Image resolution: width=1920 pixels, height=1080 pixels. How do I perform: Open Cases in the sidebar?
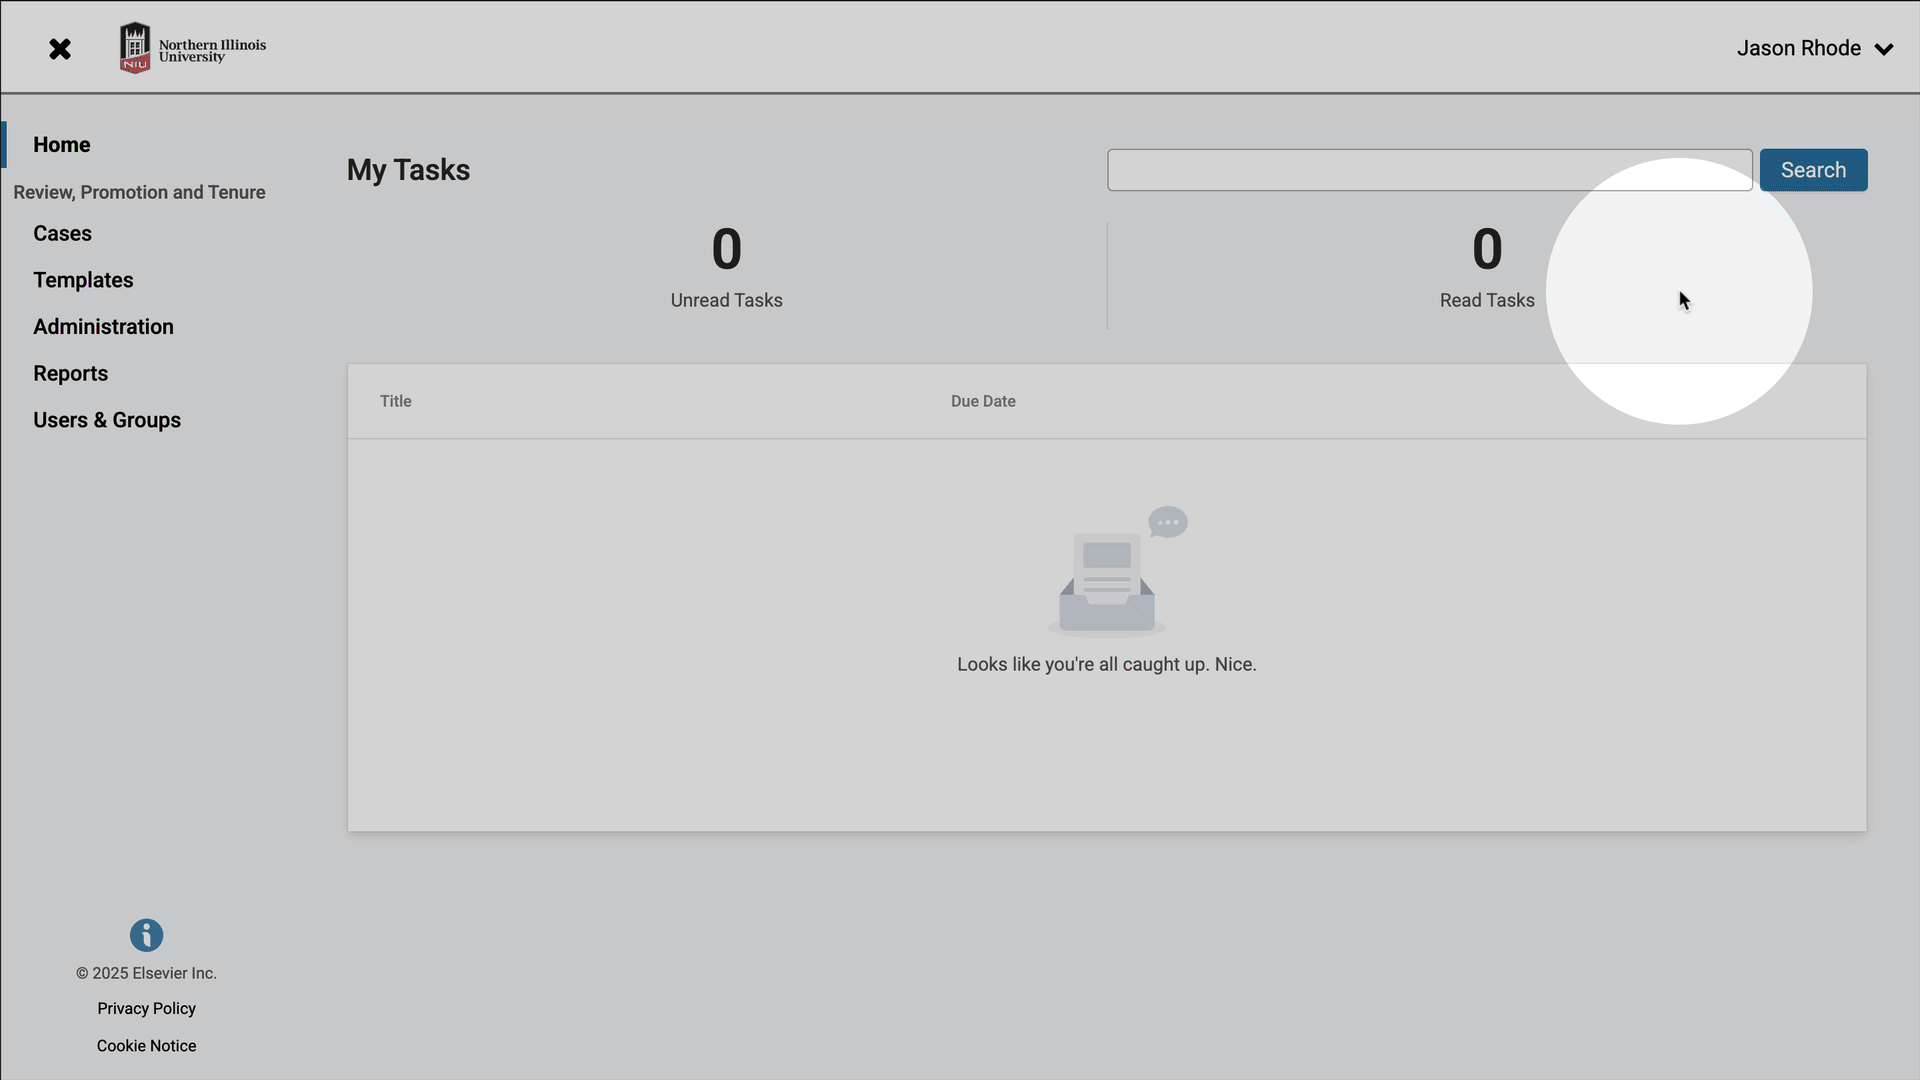pyautogui.click(x=62, y=233)
